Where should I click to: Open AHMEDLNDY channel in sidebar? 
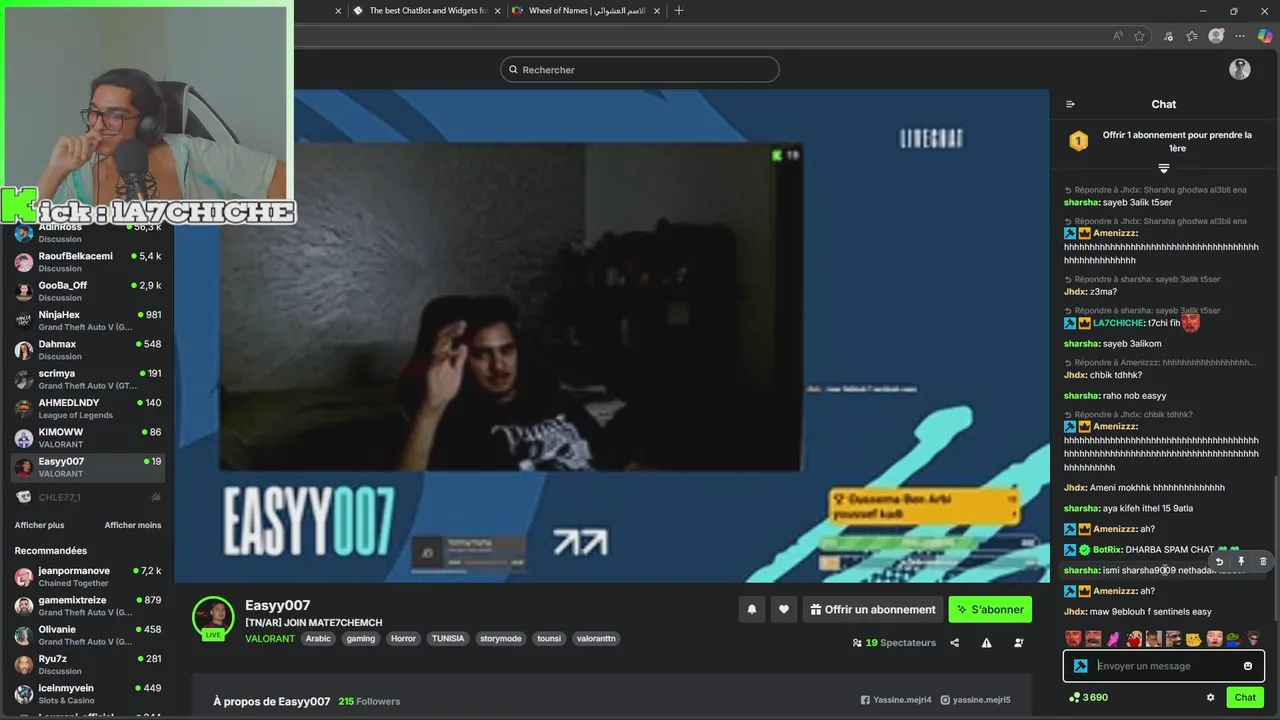point(88,408)
